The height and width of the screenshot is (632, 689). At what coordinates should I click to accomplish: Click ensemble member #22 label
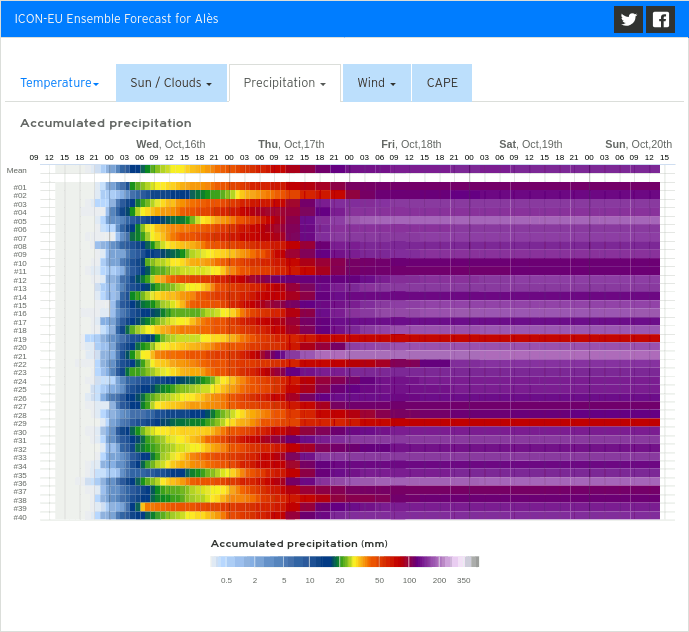(x=20, y=365)
